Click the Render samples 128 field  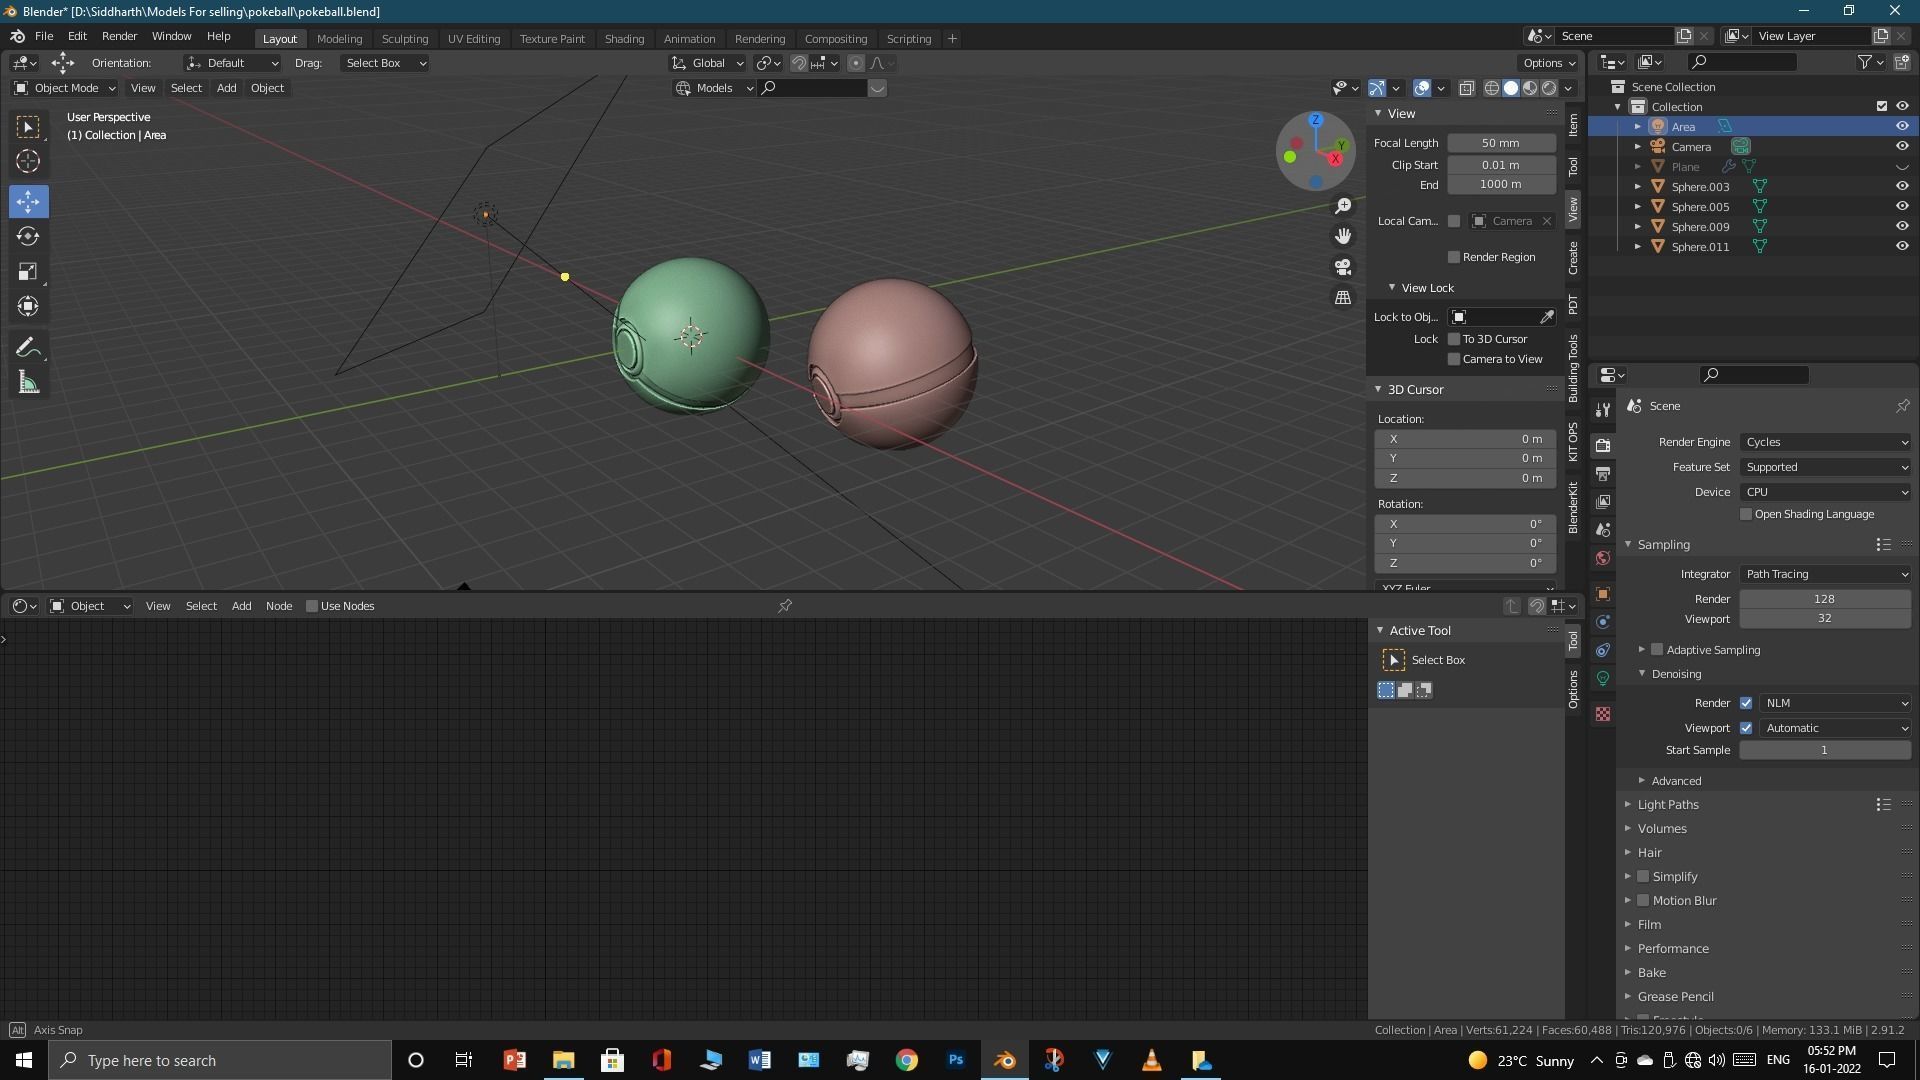(1825, 599)
